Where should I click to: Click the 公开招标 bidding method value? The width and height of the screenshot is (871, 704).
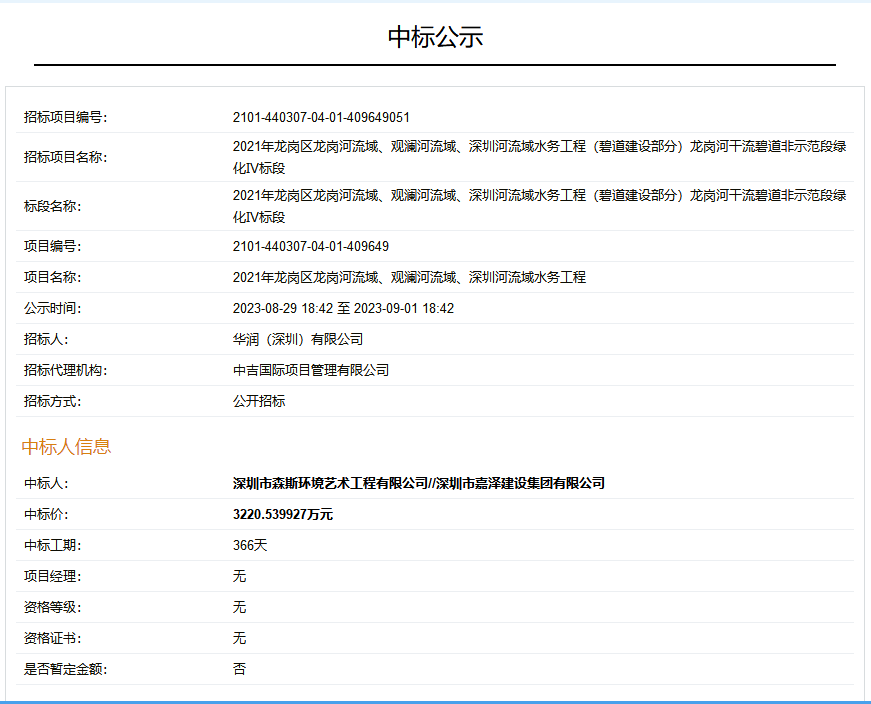click(x=259, y=401)
